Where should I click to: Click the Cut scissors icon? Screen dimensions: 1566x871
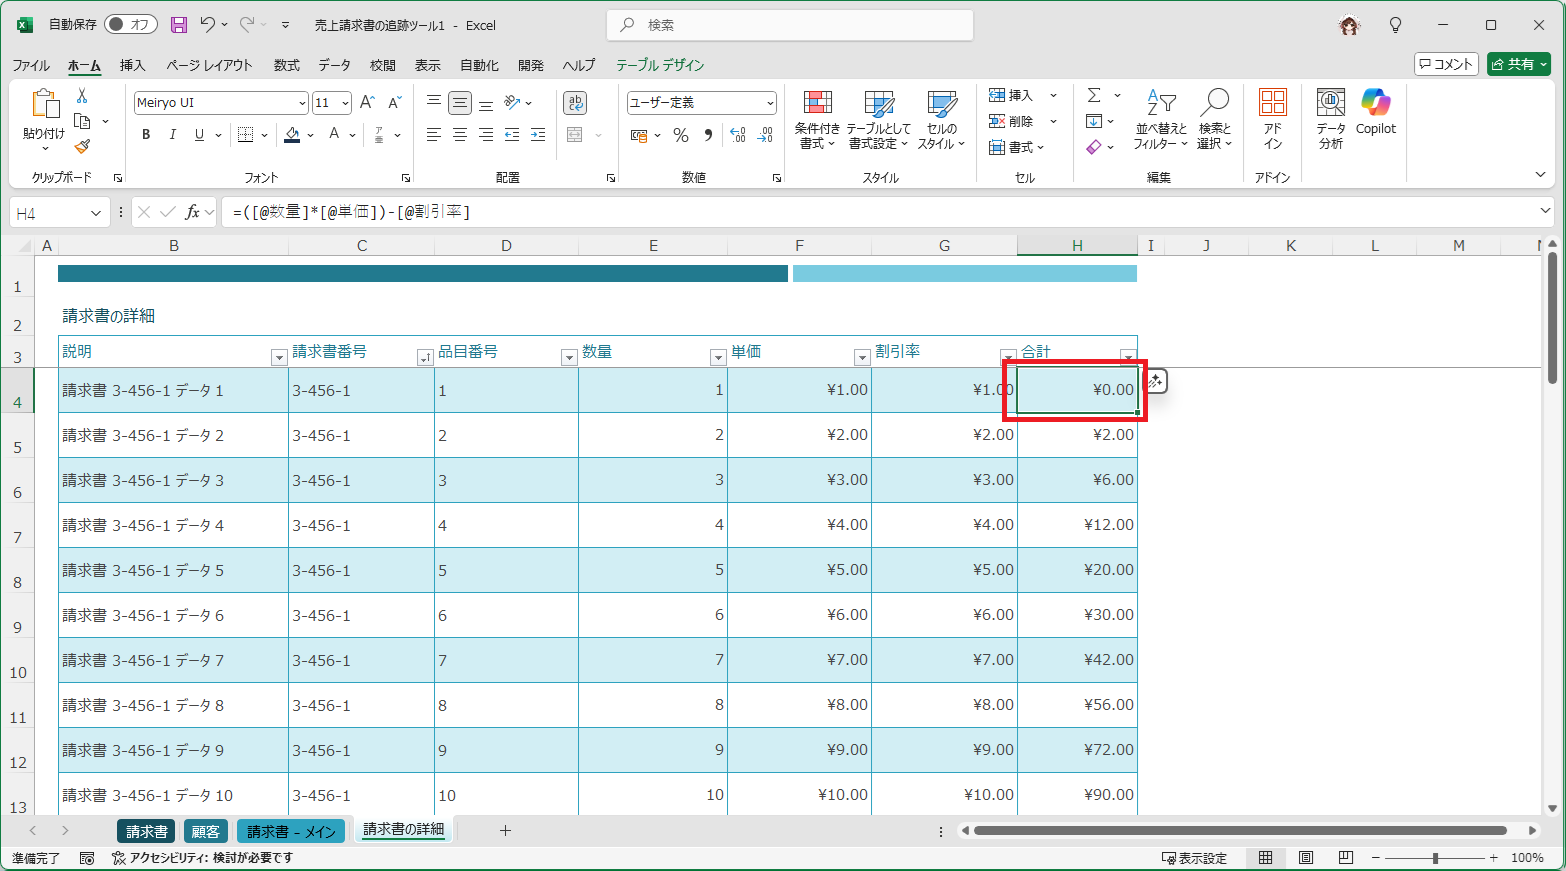tap(82, 96)
